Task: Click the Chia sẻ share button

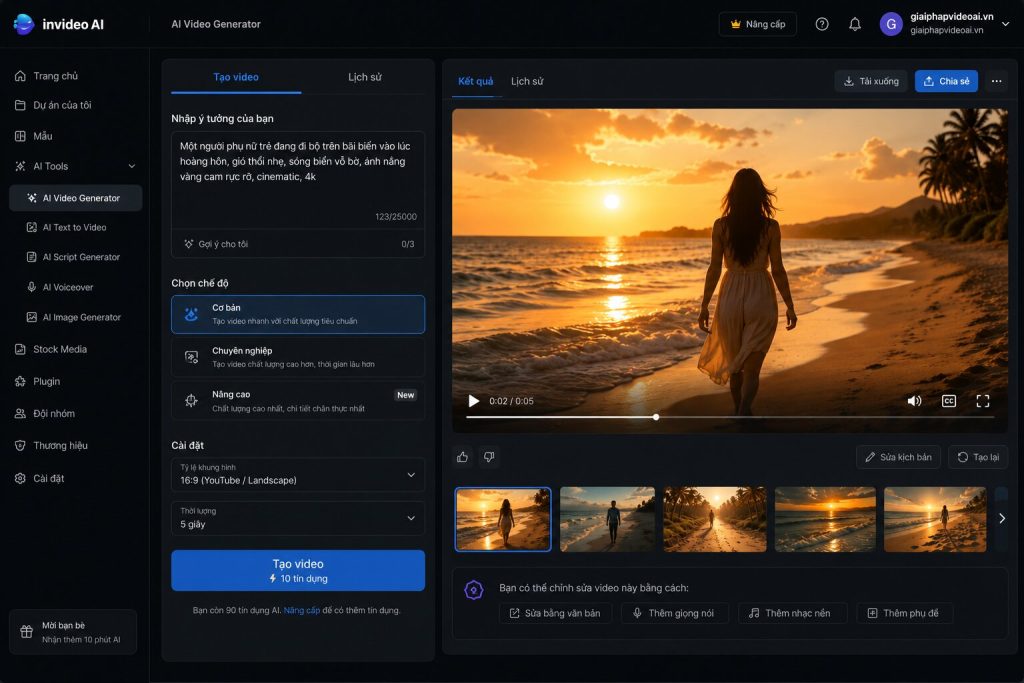Action: 946,81
